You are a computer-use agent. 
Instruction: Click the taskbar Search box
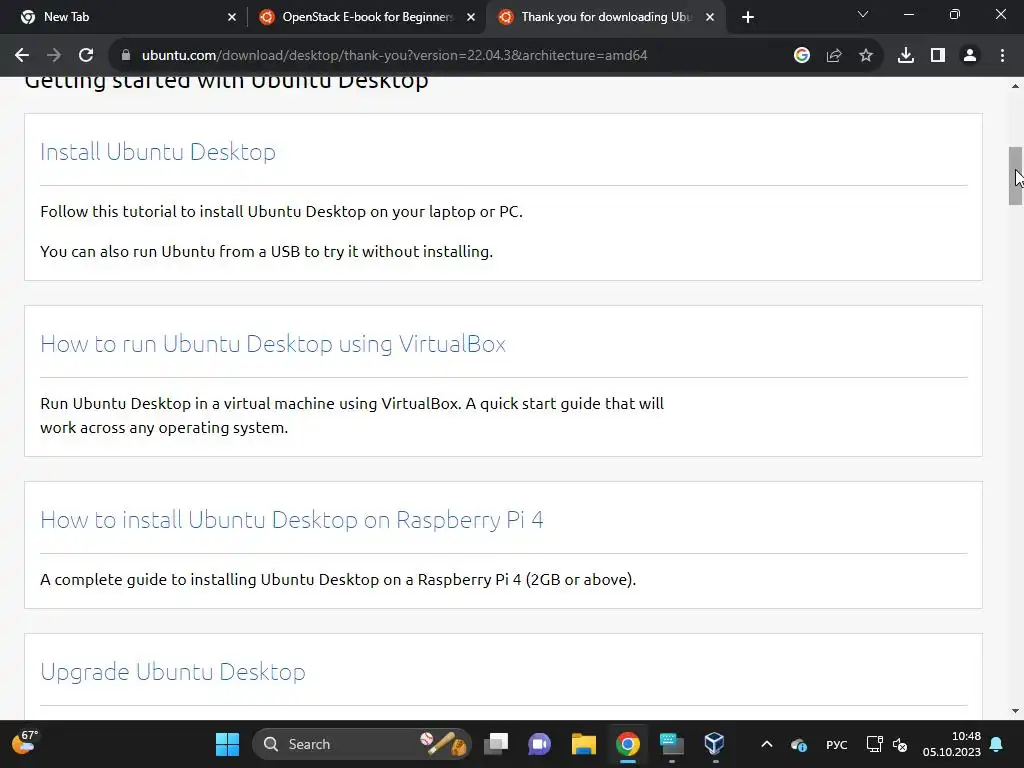click(361, 744)
